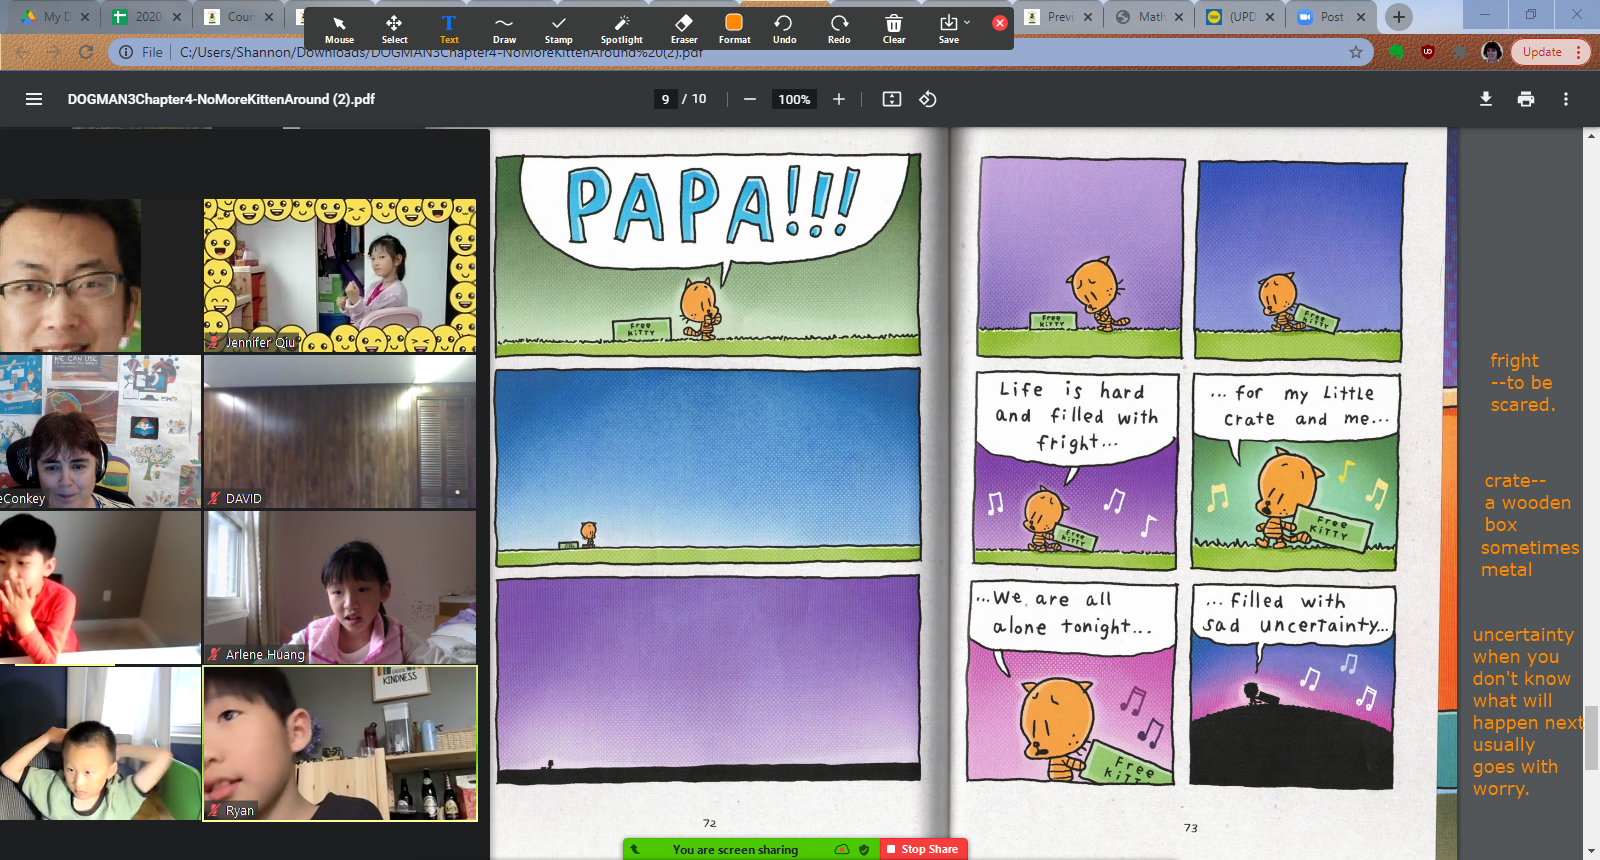1600x860 pixels.
Task: Switch to the 'My D' Drive tab
Action: click(56, 17)
